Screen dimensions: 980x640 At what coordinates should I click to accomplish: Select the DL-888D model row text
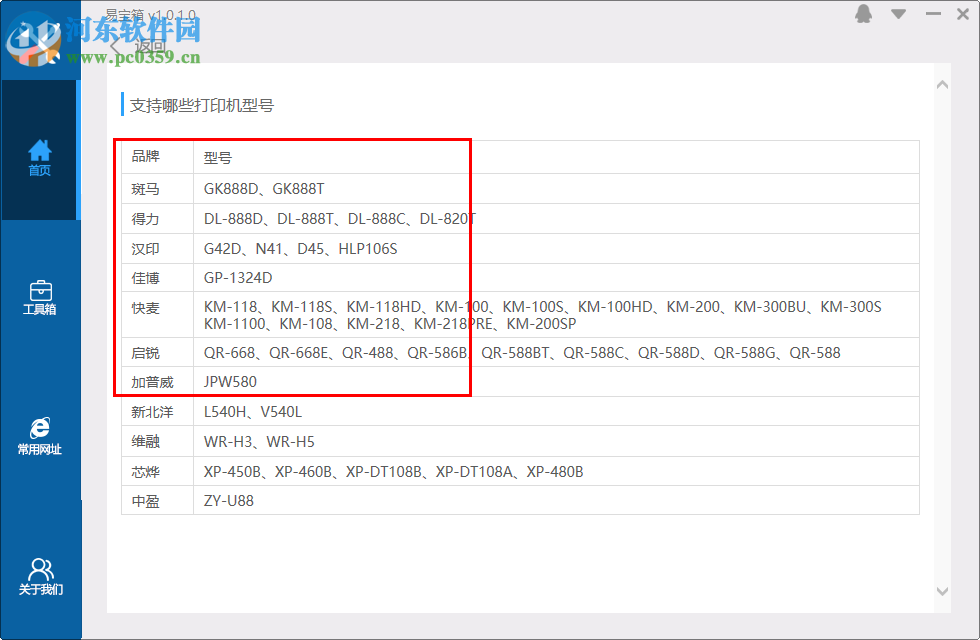pos(340,219)
